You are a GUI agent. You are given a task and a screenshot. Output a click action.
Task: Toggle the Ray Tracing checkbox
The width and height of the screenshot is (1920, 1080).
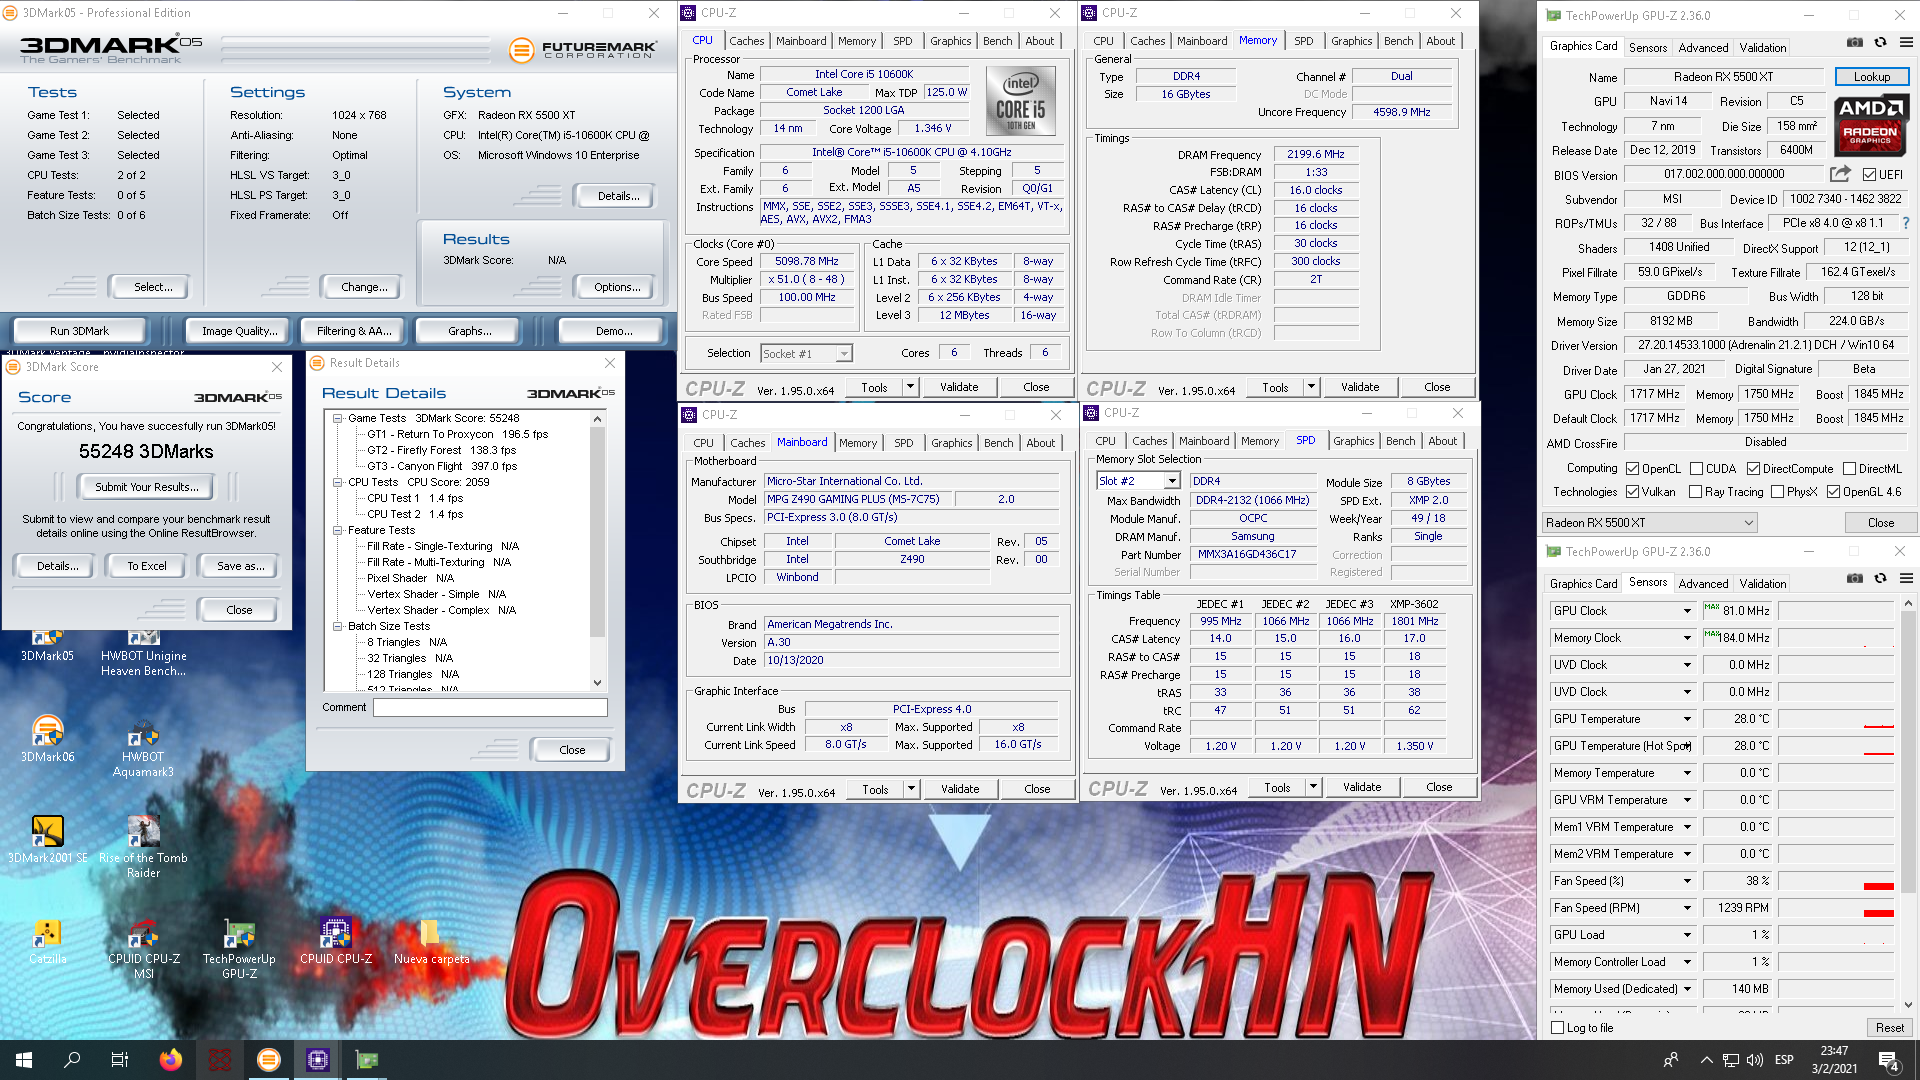pos(1695,492)
